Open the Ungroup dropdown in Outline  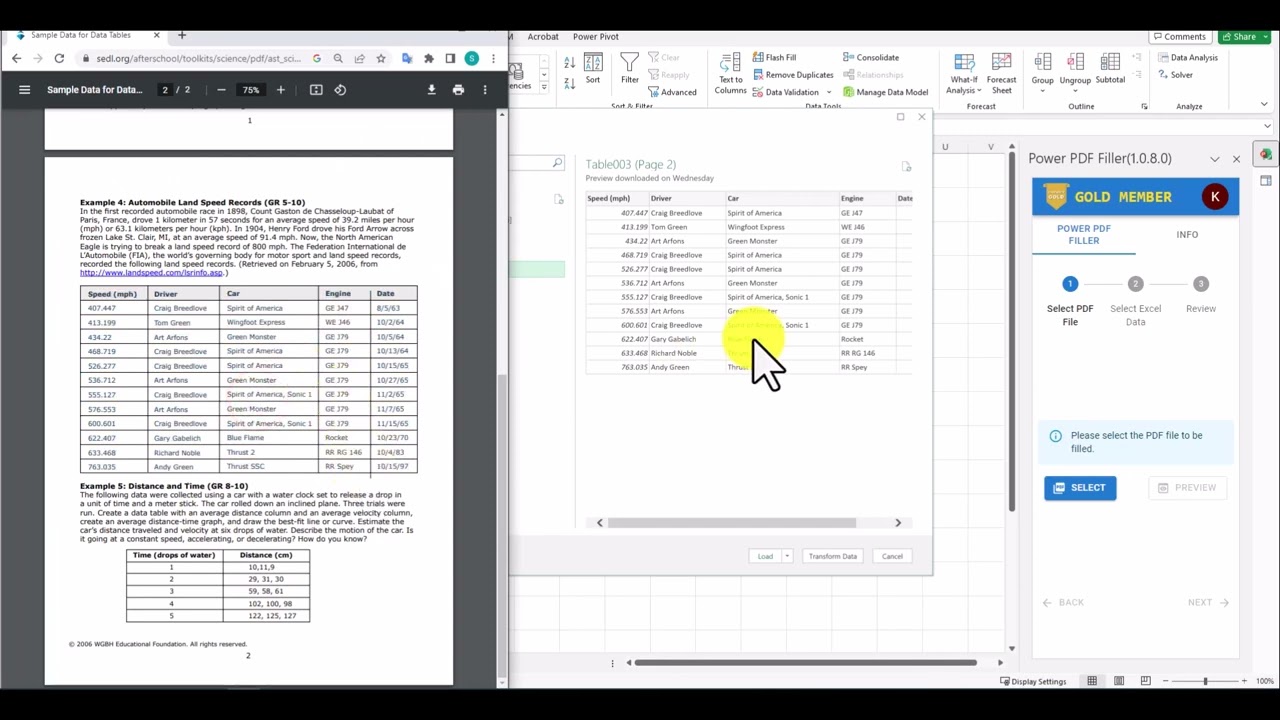pyautogui.click(x=1075, y=74)
